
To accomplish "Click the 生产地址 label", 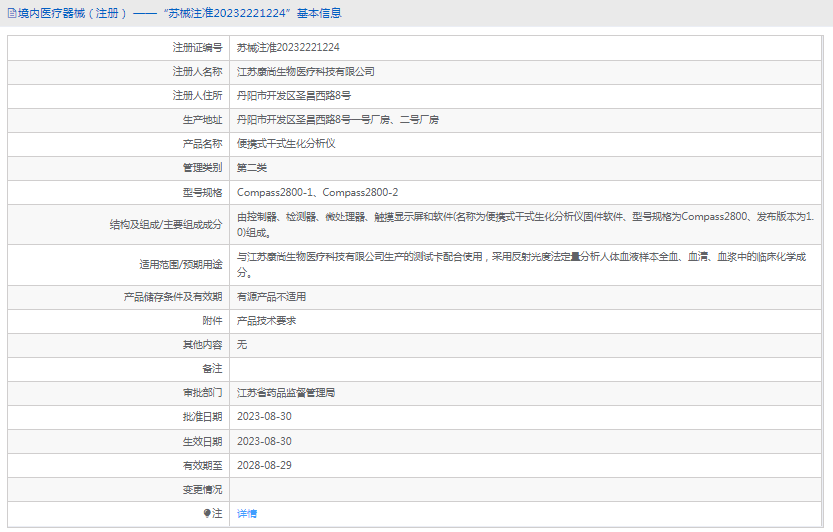I will tap(202, 120).
